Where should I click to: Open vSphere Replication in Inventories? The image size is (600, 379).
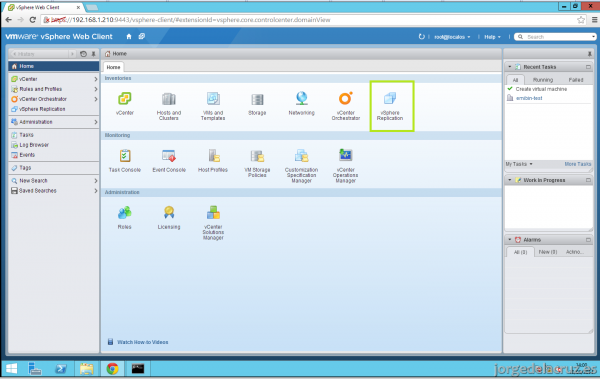coord(390,98)
